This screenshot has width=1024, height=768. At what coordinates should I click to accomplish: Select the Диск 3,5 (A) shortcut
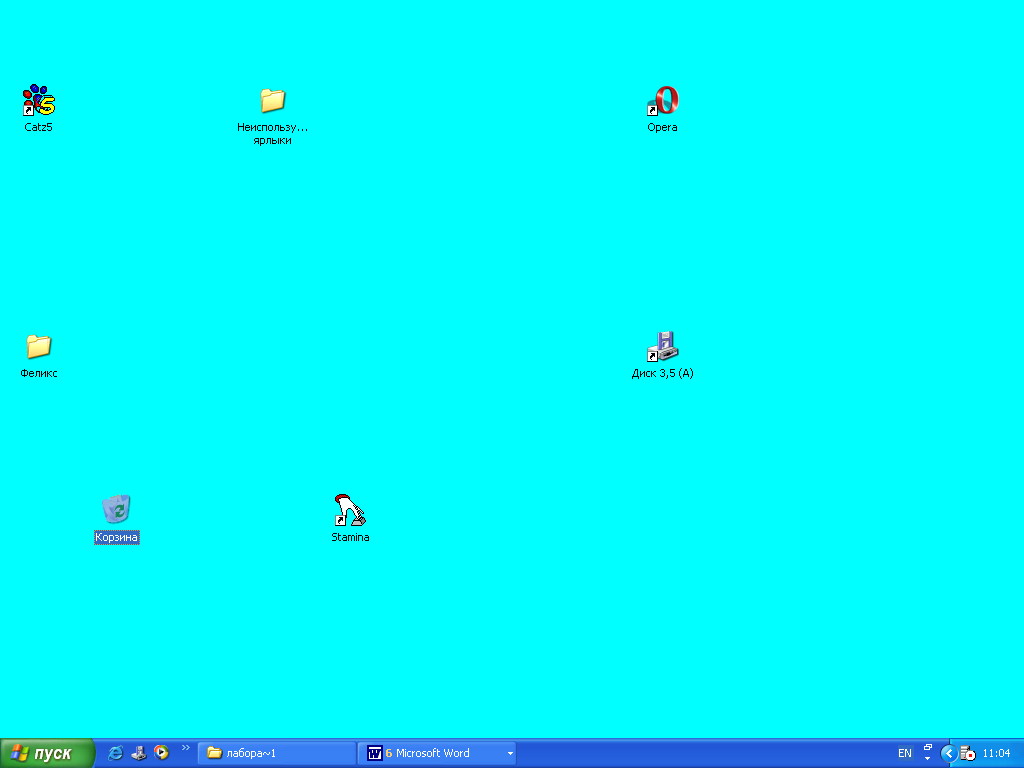point(662,347)
